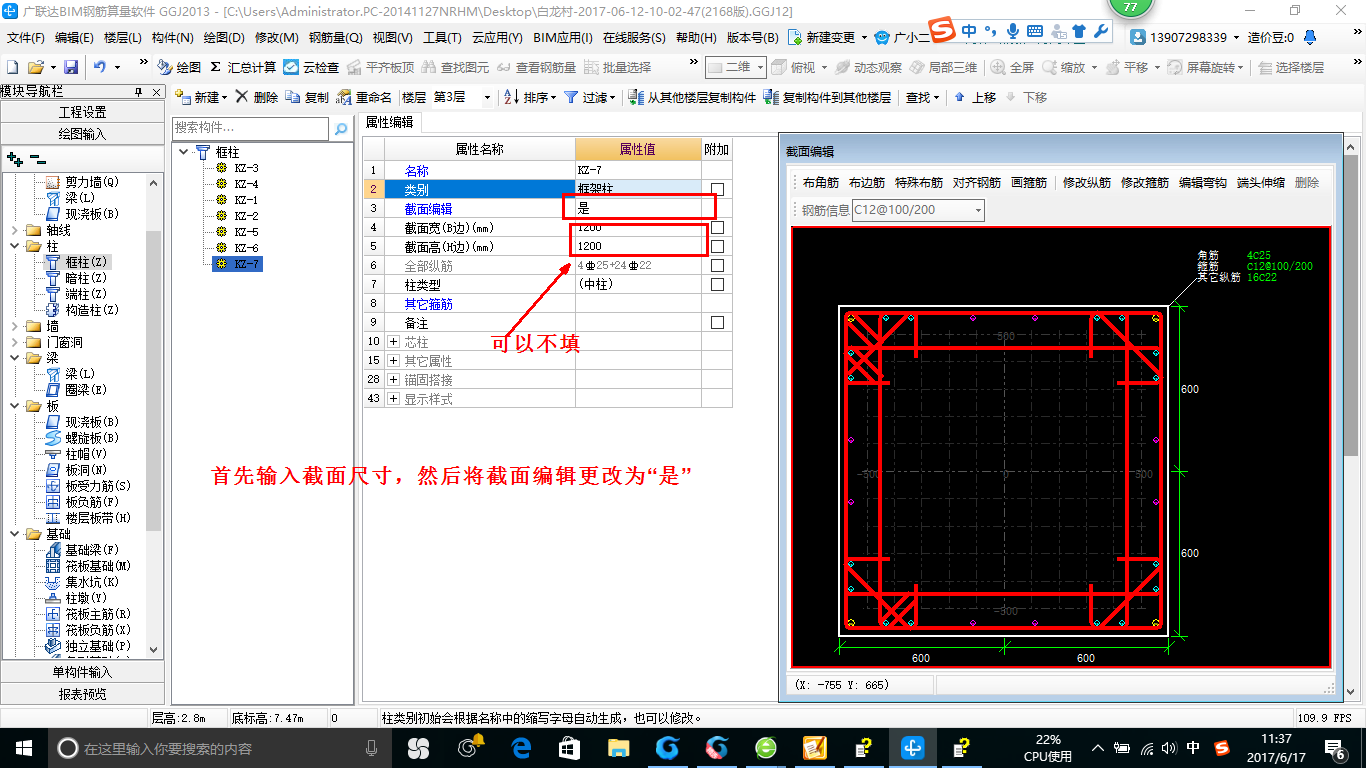Image resolution: width=1366 pixels, height=768 pixels.
Task: Click 画箍筋 in section editor
Action: click(x=1029, y=182)
